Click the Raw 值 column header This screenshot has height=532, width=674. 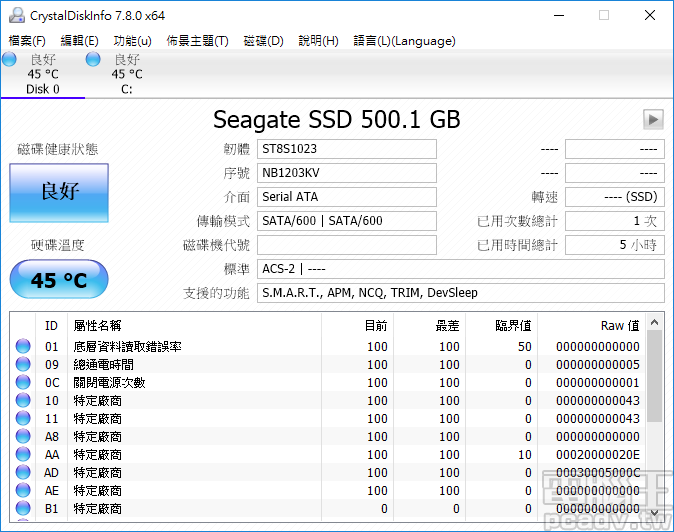(x=592, y=326)
